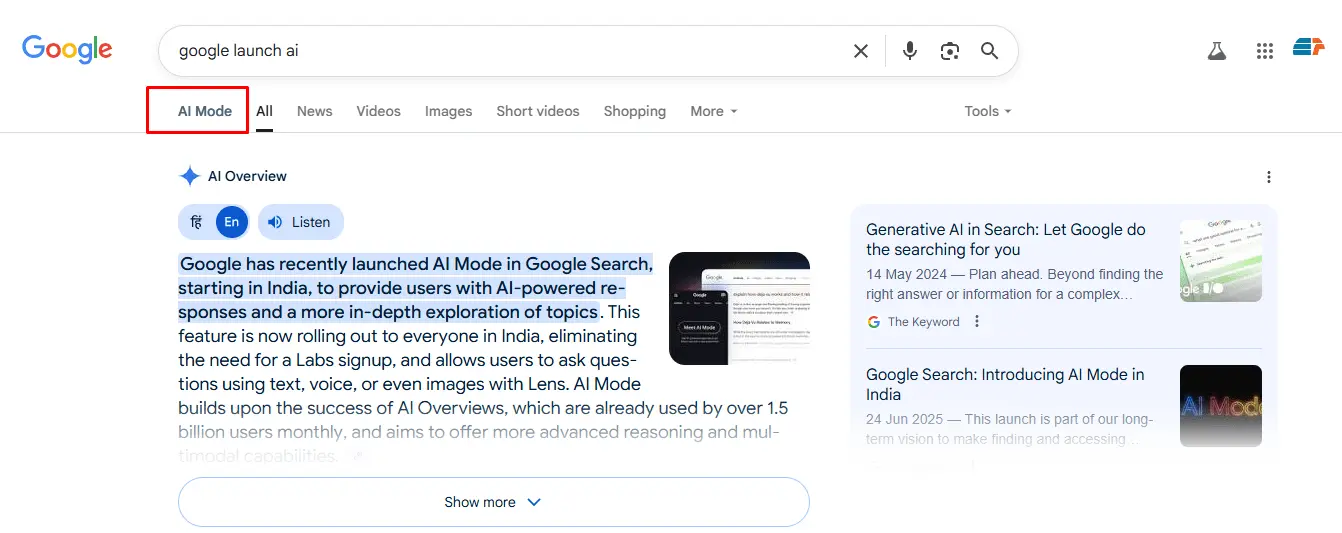This screenshot has height=533, width=1342.
Task: Open the account profile avatar
Action: pyautogui.click(x=1308, y=47)
